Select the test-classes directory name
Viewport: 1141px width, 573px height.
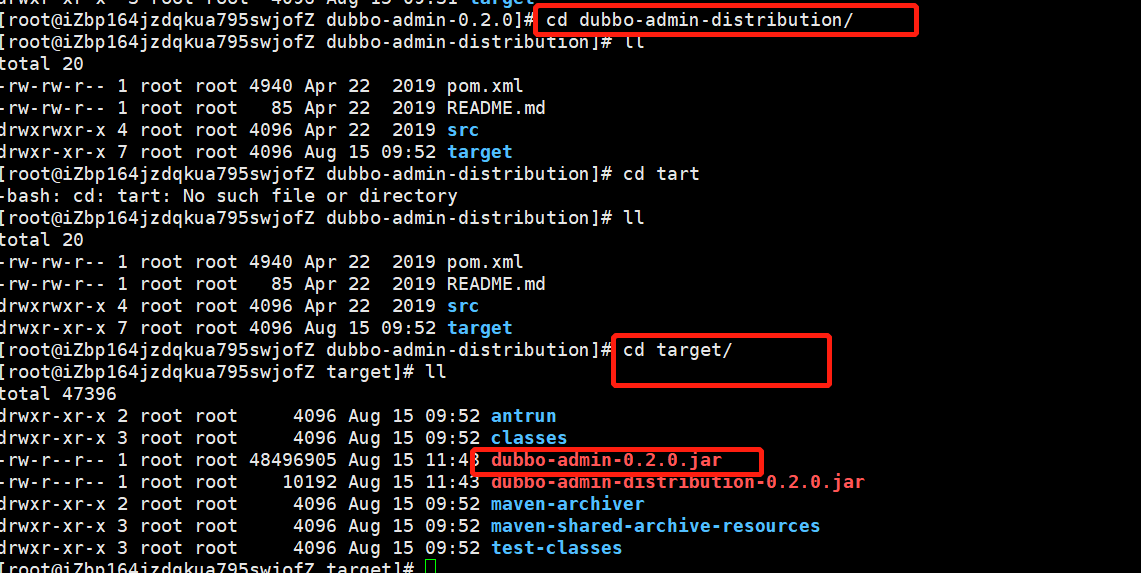(556, 548)
